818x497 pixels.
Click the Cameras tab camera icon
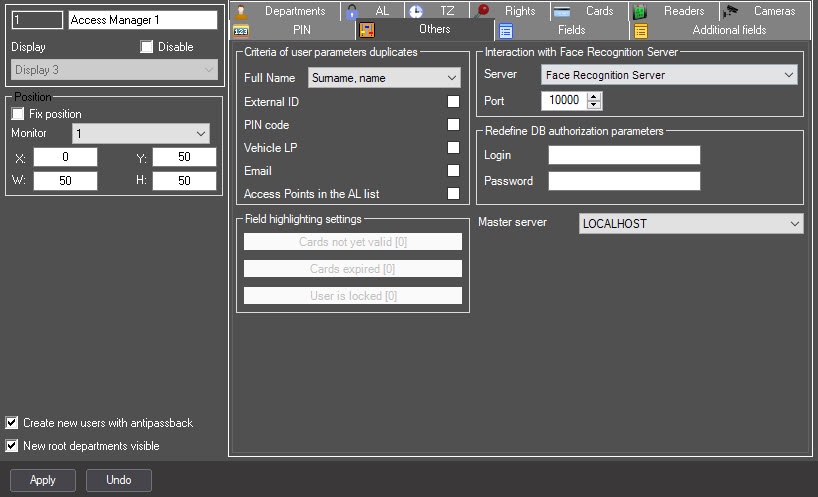coord(730,11)
